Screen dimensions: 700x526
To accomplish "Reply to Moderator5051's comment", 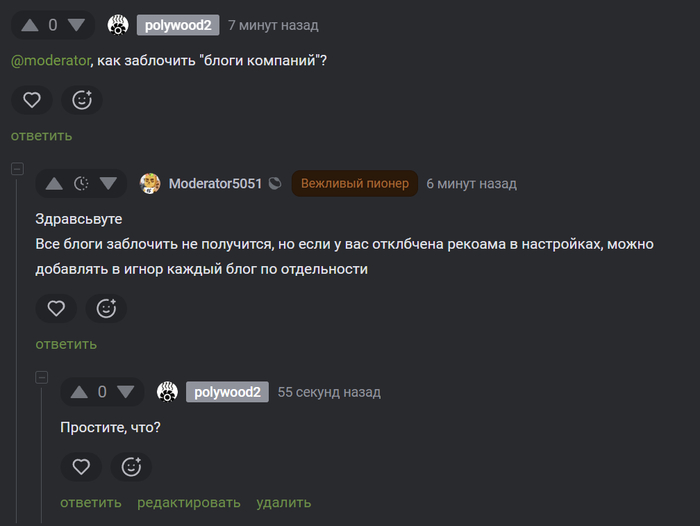I will 66,344.
